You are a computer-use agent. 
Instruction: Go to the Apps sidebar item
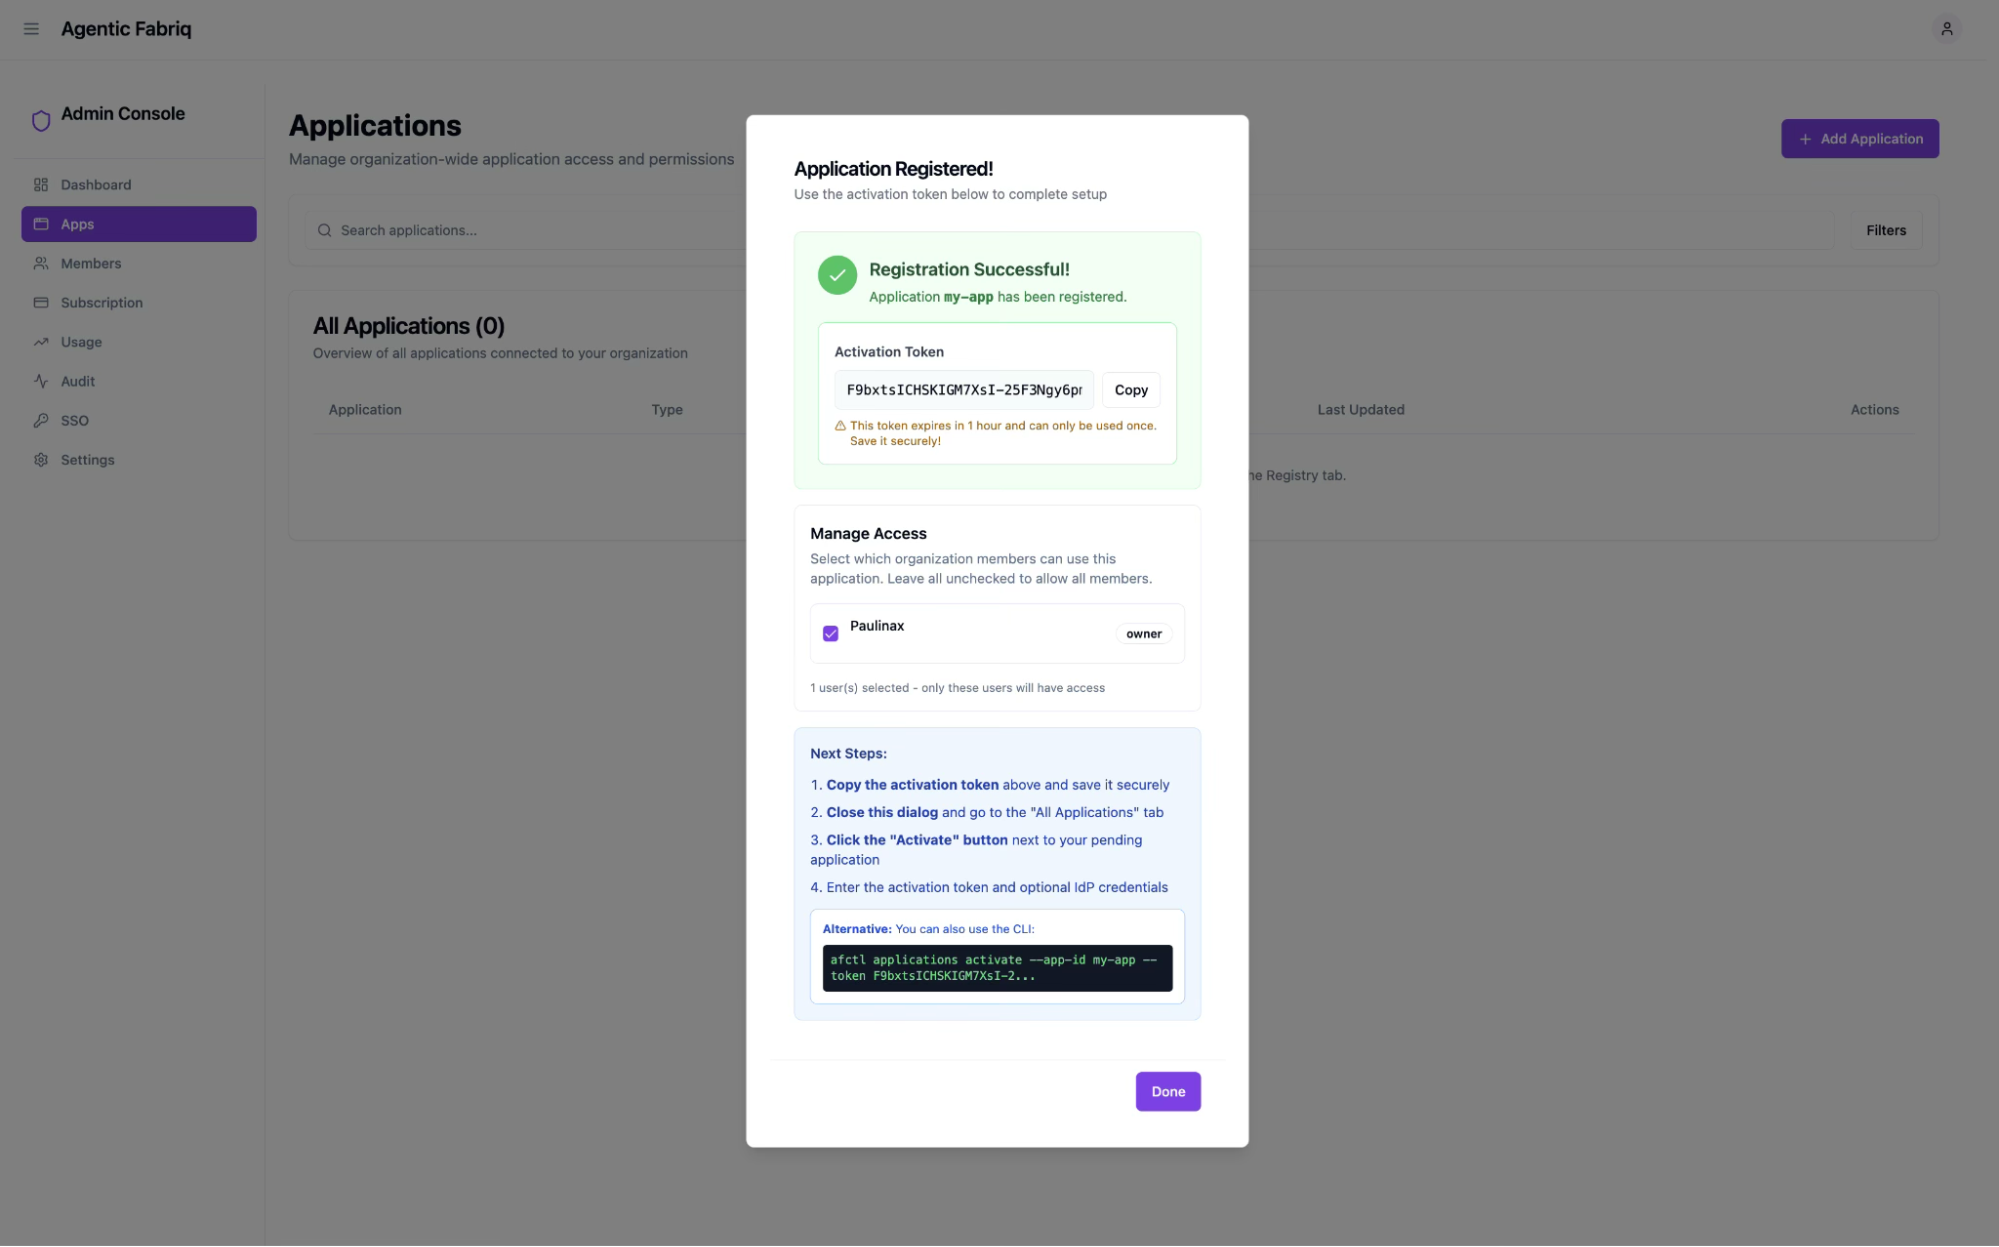[x=138, y=224]
